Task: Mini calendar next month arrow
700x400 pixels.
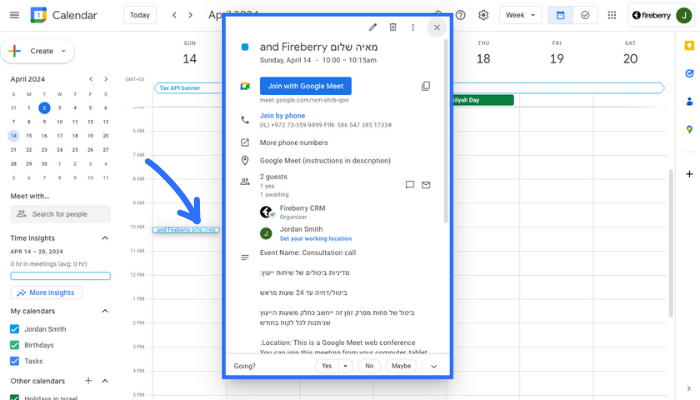Action: (106, 79)
